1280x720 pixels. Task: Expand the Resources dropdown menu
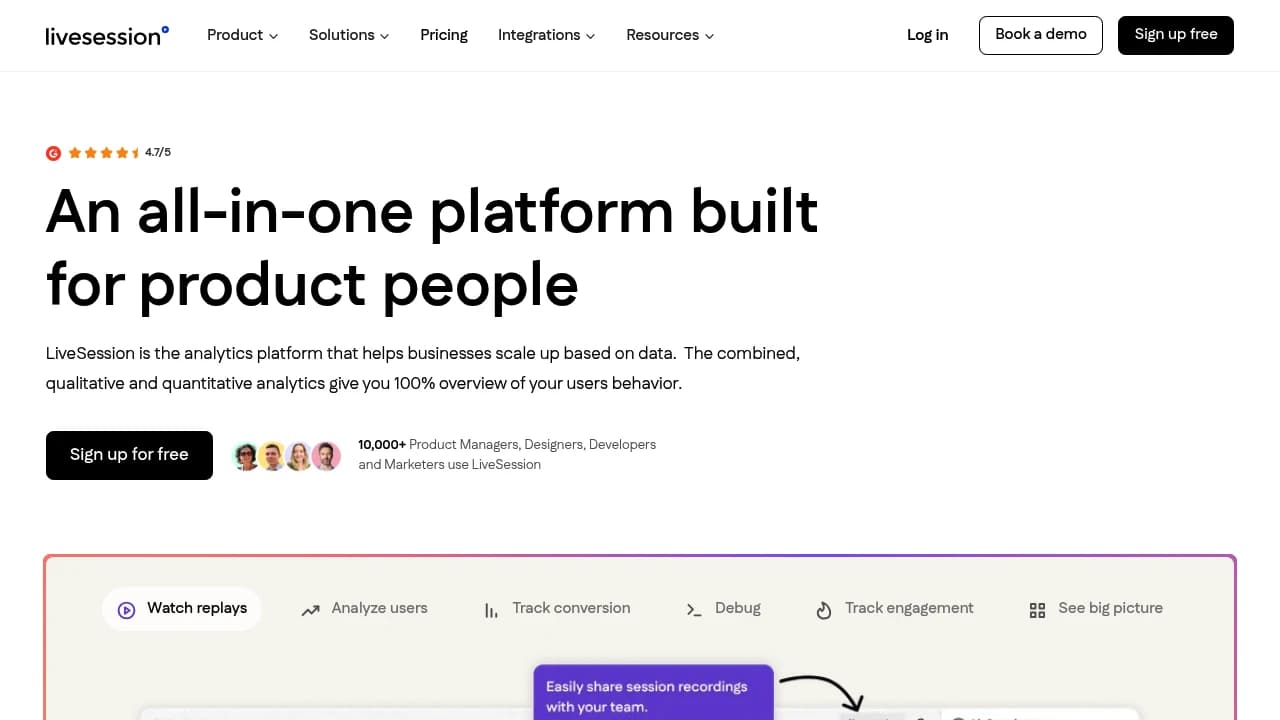(x=670, y=35)
